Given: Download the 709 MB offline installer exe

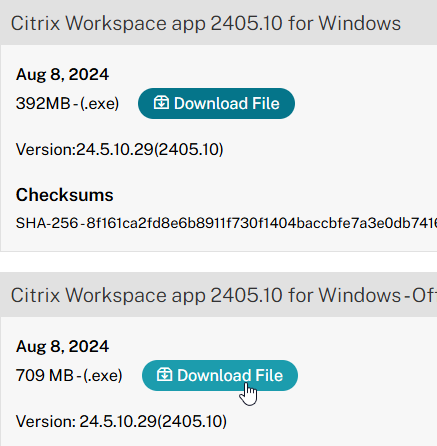Looking at the screenshot, I should pos(220,375).
